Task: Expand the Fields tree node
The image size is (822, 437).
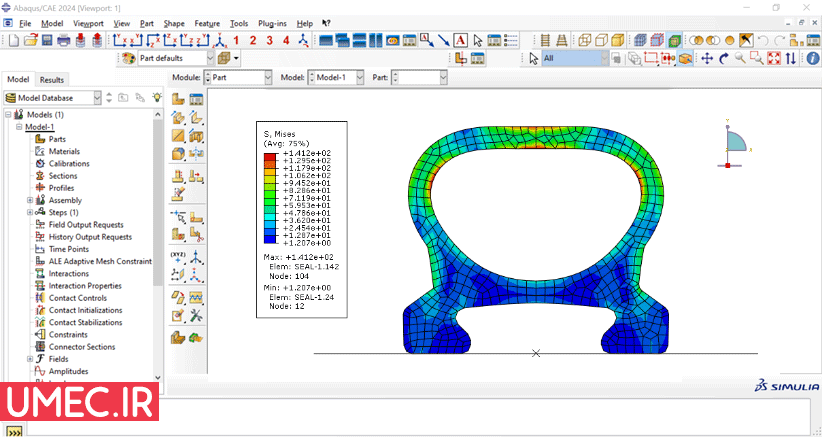Action: 30,359
